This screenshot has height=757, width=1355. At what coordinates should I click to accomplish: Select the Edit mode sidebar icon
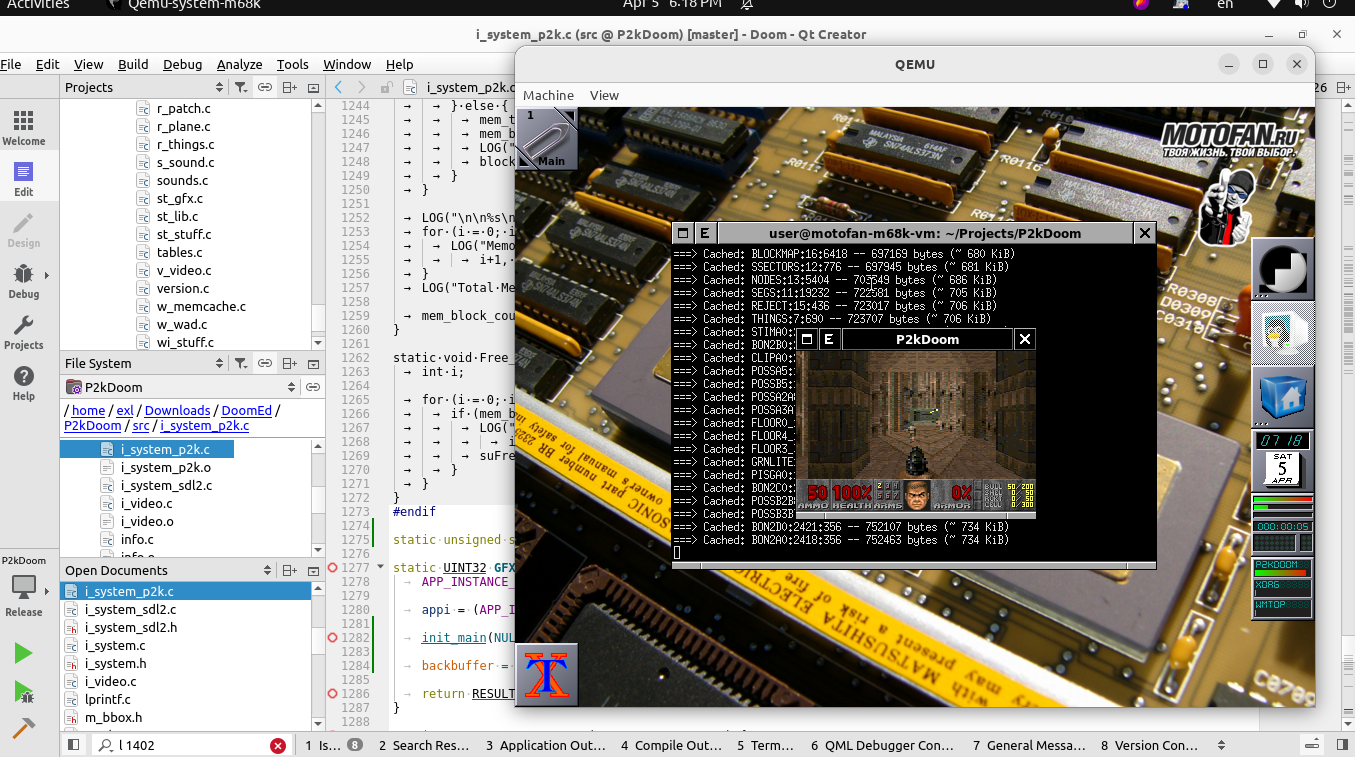pyautogui.click(x=23, y=179)
